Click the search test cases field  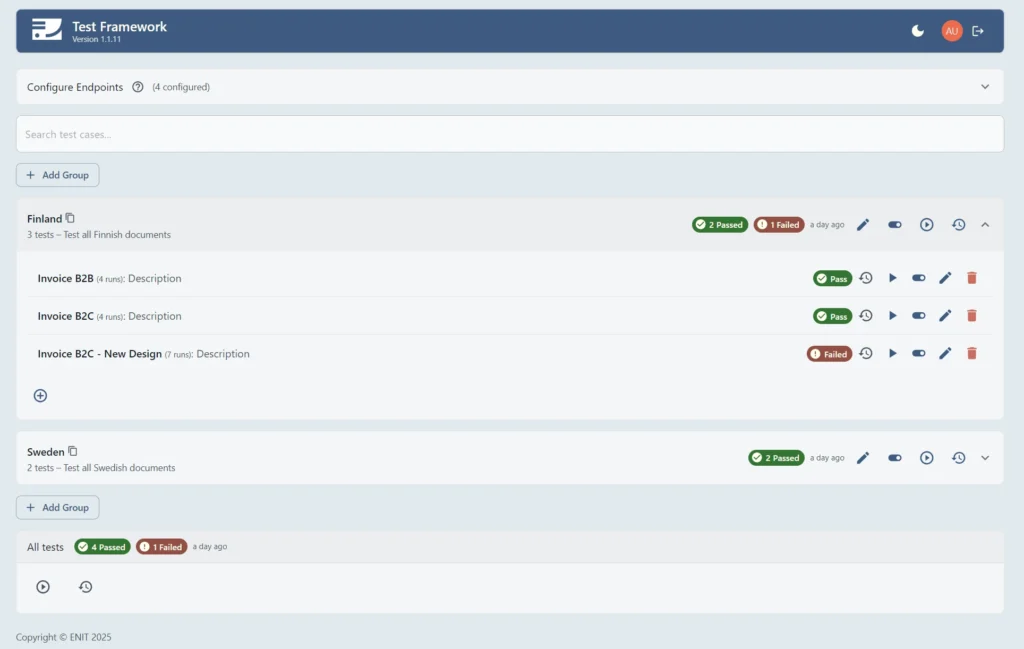click(x=512, y=133)
